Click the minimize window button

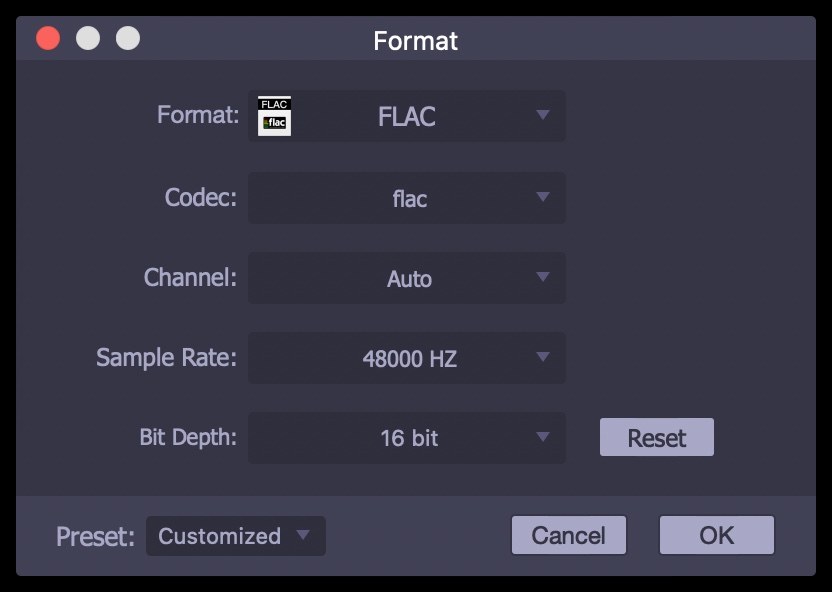coord(88,38)
